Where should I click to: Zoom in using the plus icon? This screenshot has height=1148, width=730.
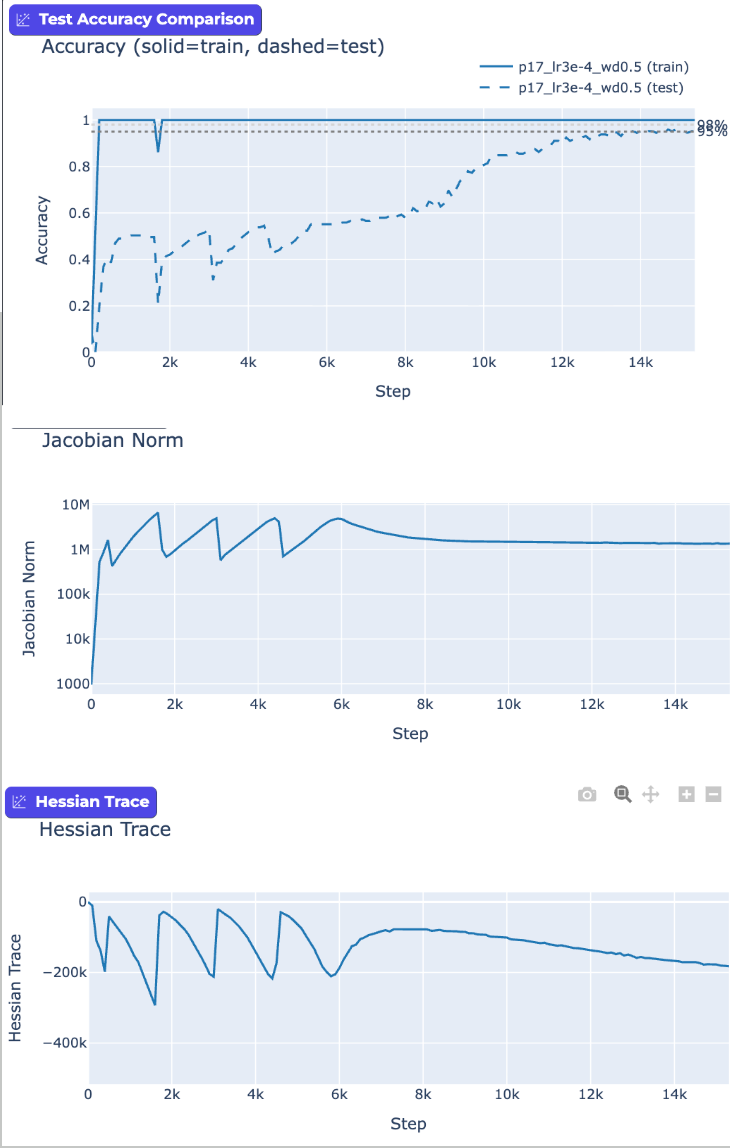686,794
